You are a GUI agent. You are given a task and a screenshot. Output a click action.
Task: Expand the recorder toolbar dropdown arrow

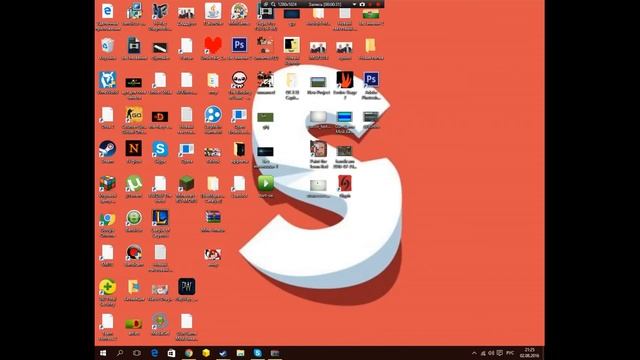(x=354, y=4)
